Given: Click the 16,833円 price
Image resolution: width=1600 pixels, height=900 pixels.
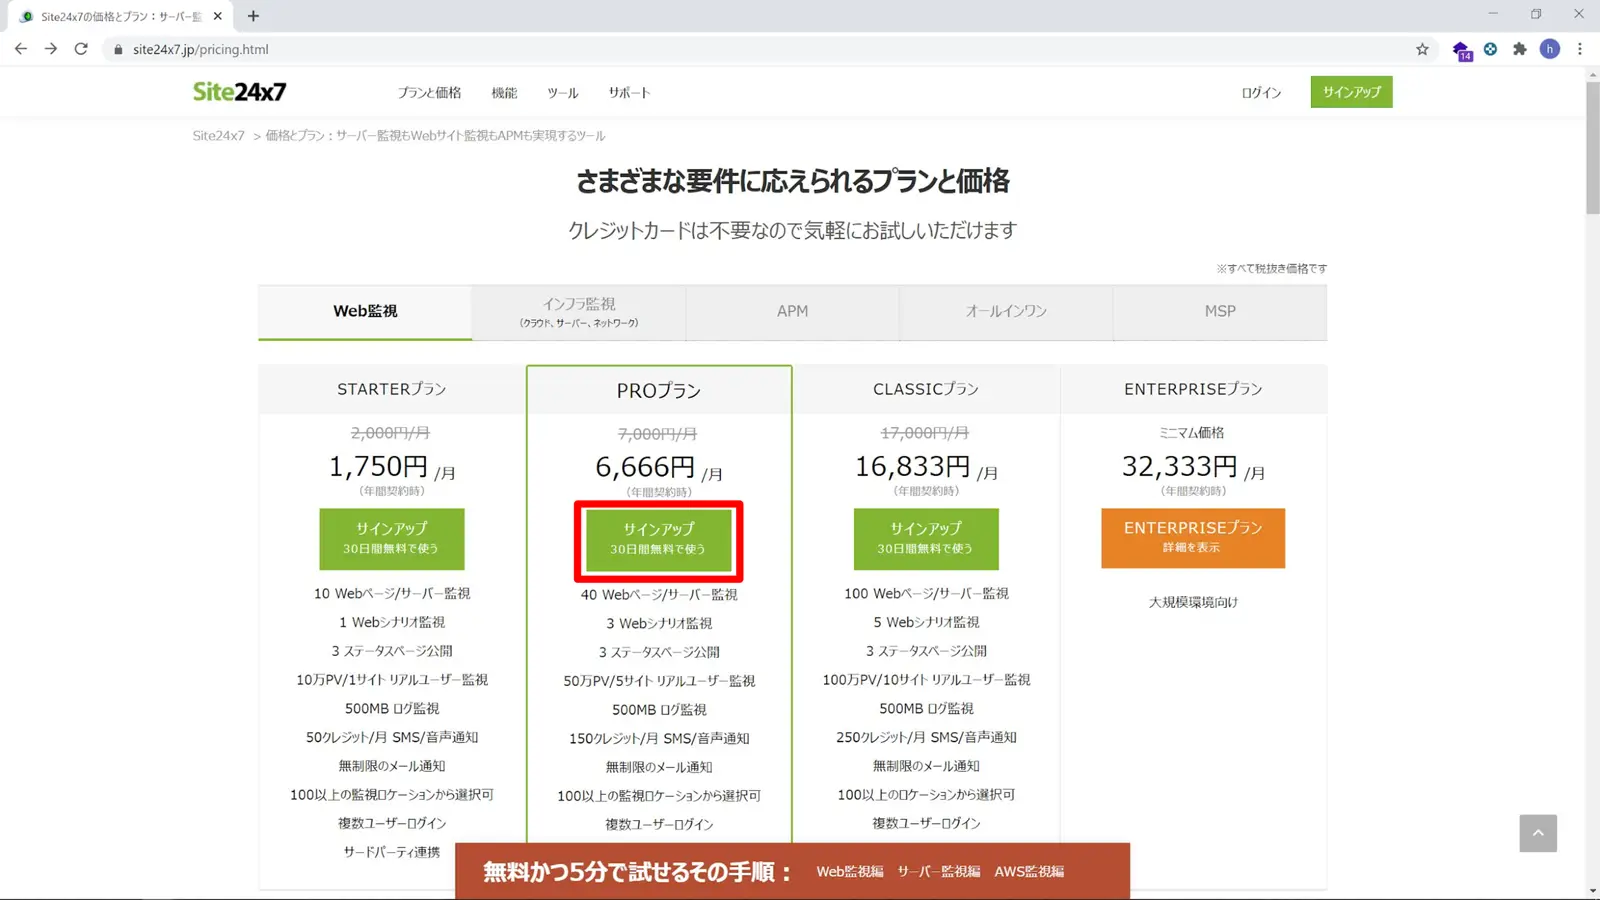Looking at the screenshot, I should click(913, 467).
